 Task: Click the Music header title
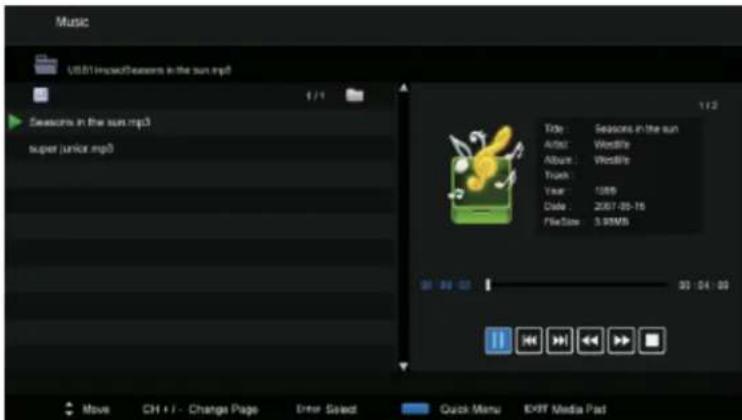tap(72, 22)
